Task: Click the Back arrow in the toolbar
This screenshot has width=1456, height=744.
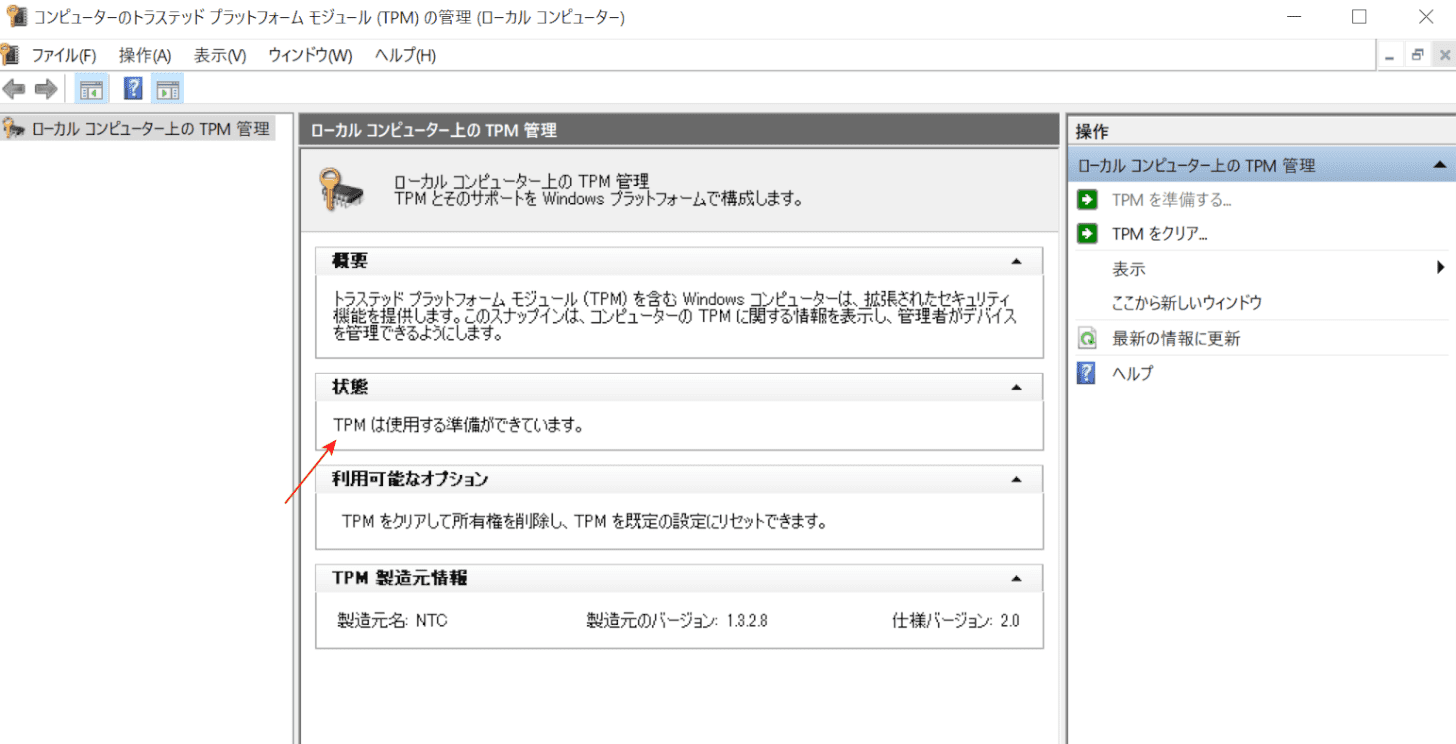Action: [x=14, y=90]
